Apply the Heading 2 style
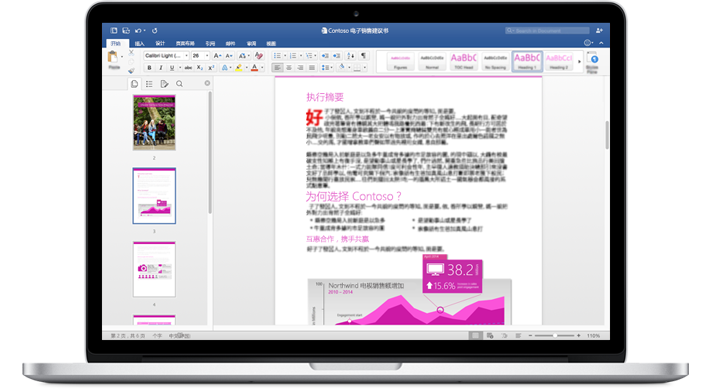This screenshot has height=389, width=713. point(559,61)
